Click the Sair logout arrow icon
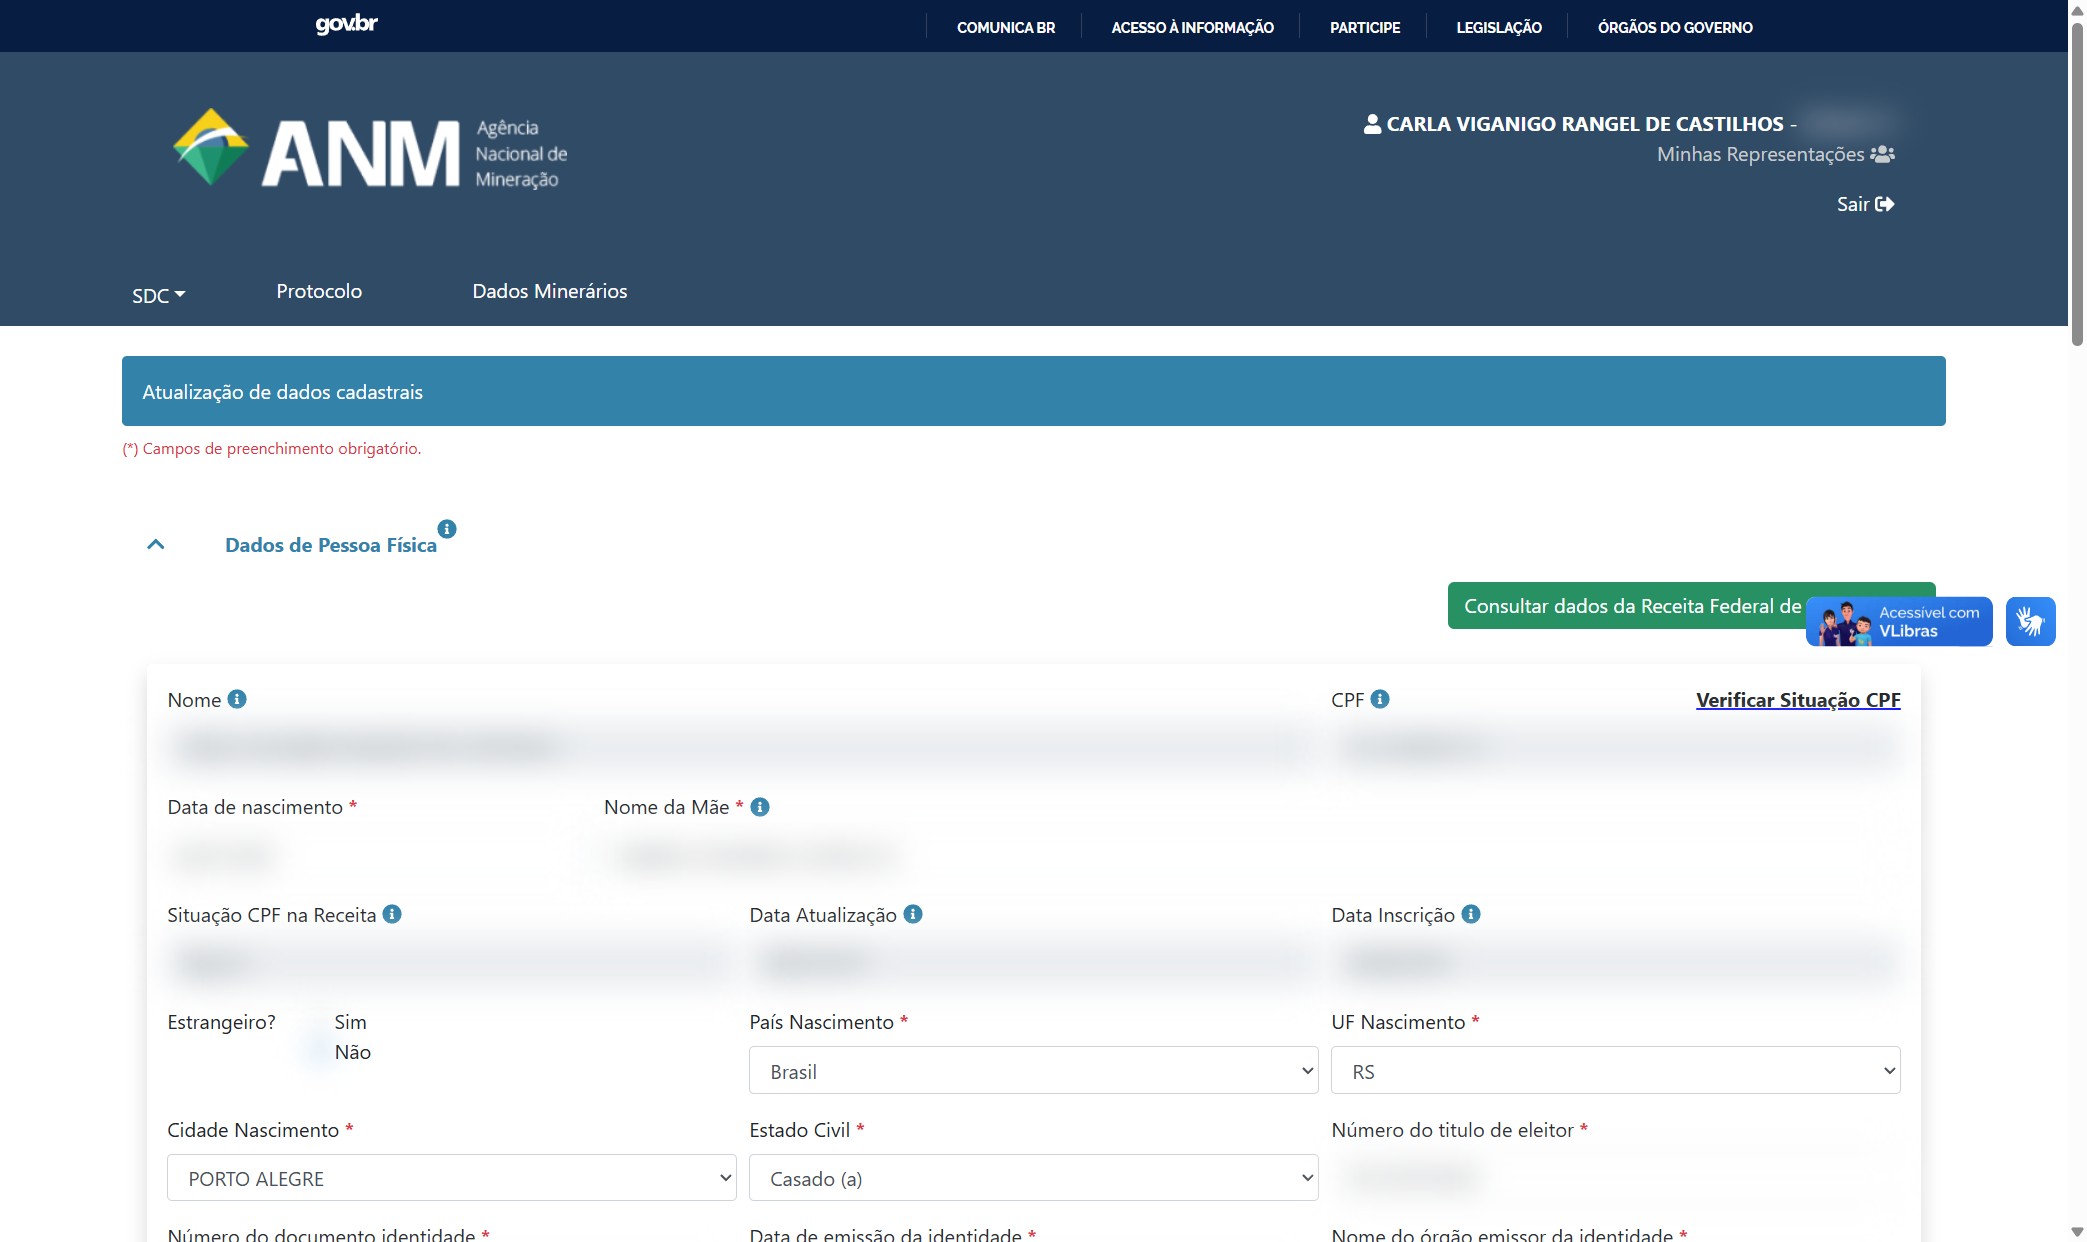This screenshot has width=2087, height=1242. [1885, 204]
